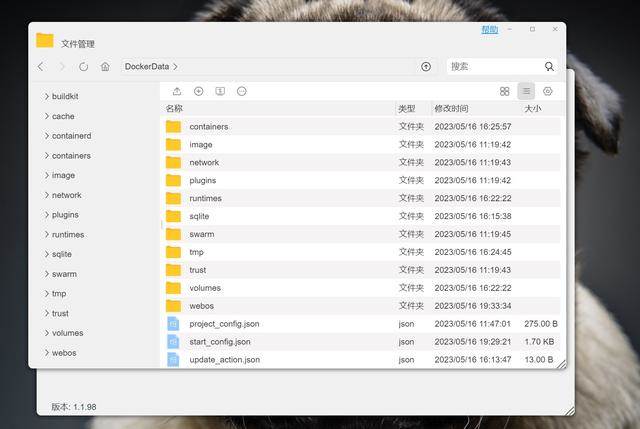640x429 pixels.
Task: Refresh the current folder
Action: pyautogui.click(x=83, y=67)
